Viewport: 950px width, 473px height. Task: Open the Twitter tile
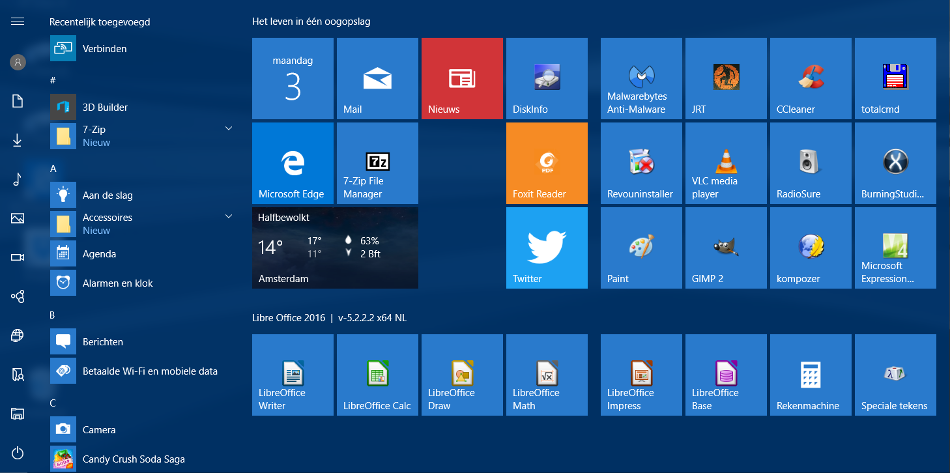[x=547, y=248]
